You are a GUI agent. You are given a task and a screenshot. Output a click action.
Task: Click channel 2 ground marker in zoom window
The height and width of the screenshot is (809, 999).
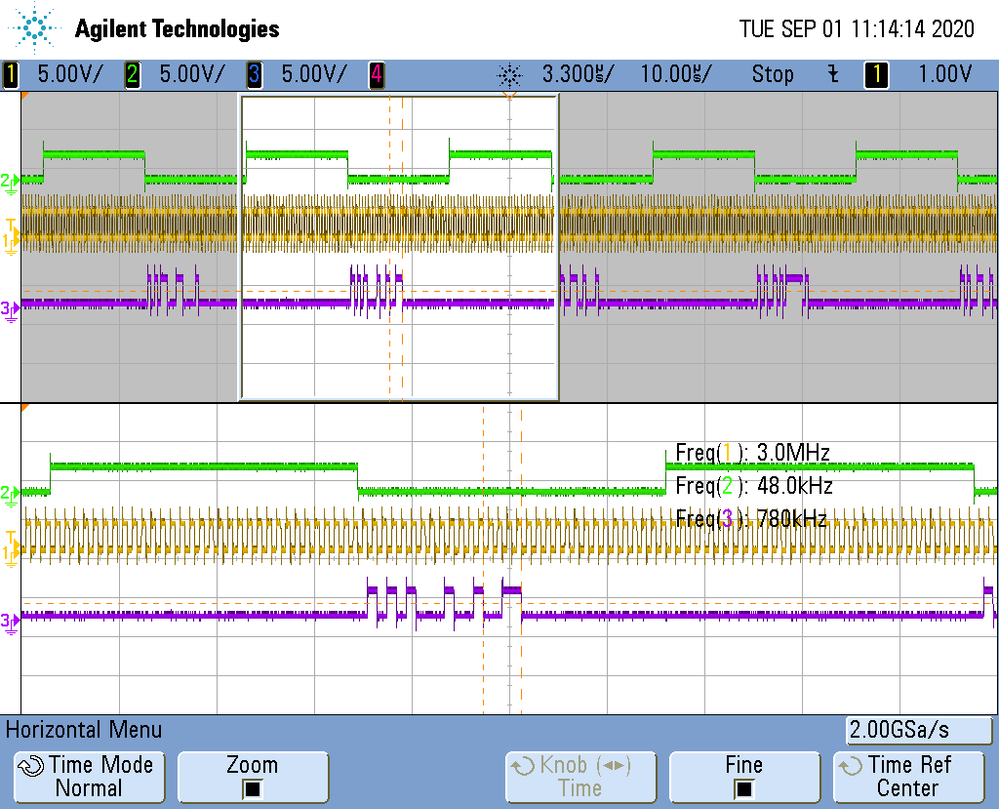tap(10, 495)
